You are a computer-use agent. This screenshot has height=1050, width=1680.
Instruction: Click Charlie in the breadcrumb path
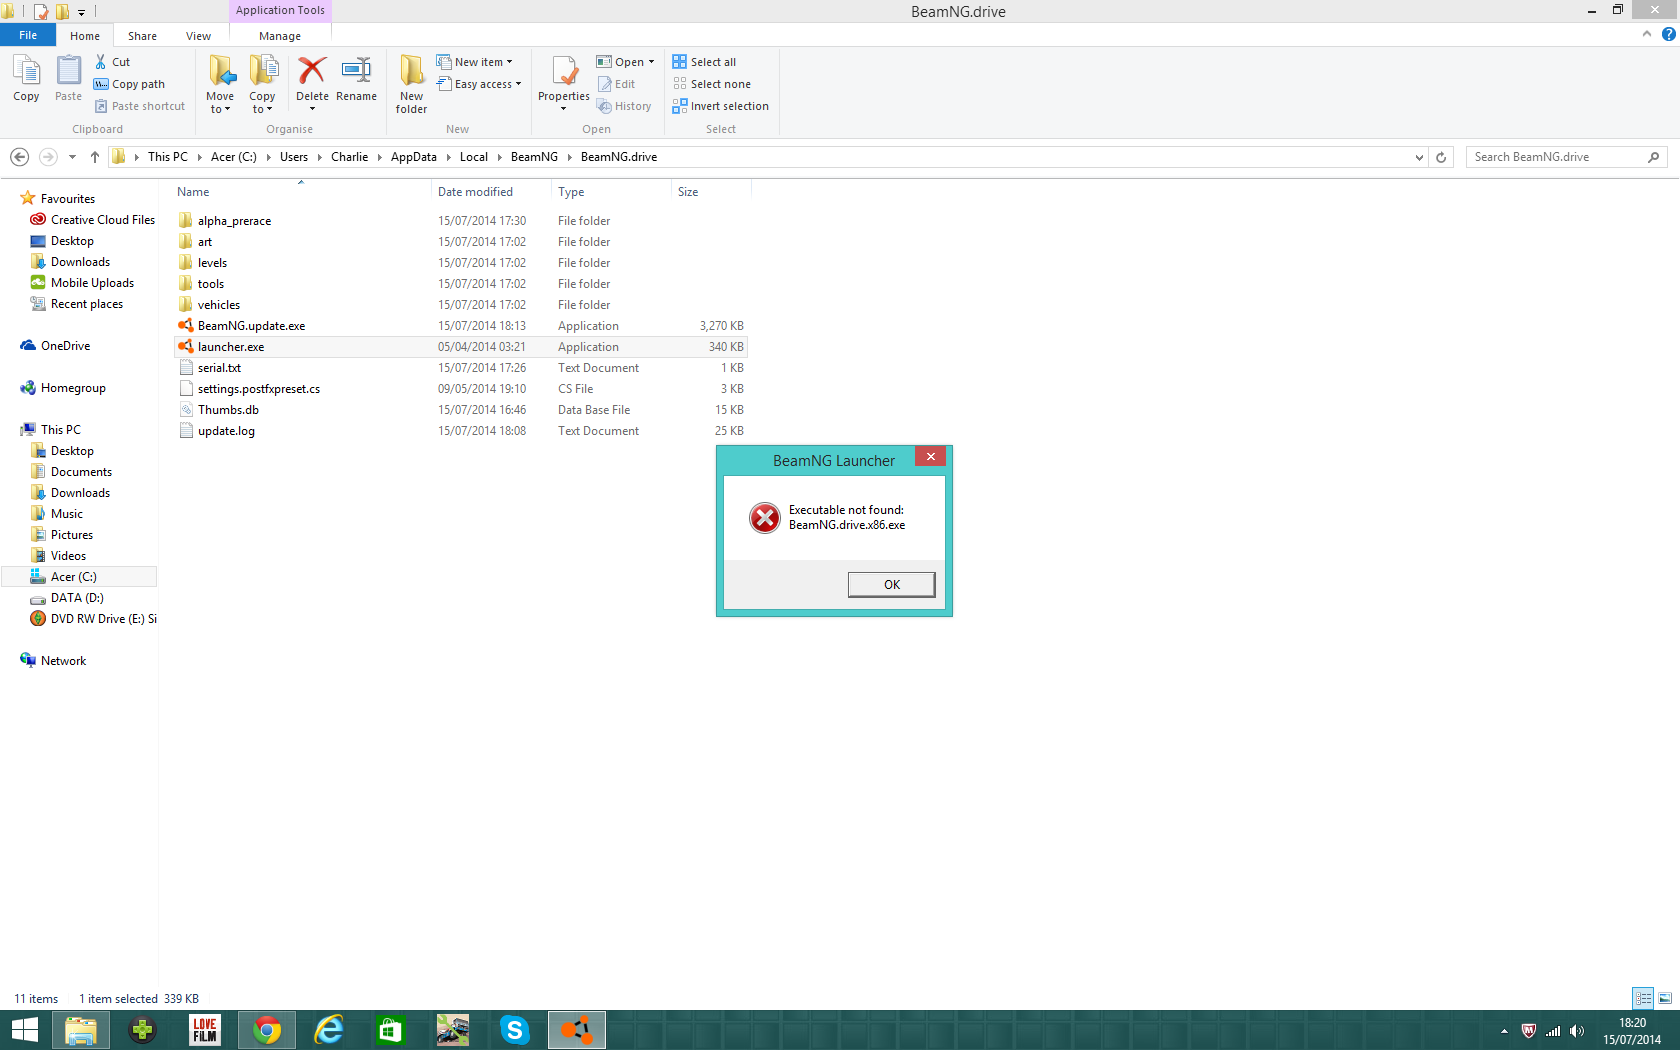pos(349,157)
